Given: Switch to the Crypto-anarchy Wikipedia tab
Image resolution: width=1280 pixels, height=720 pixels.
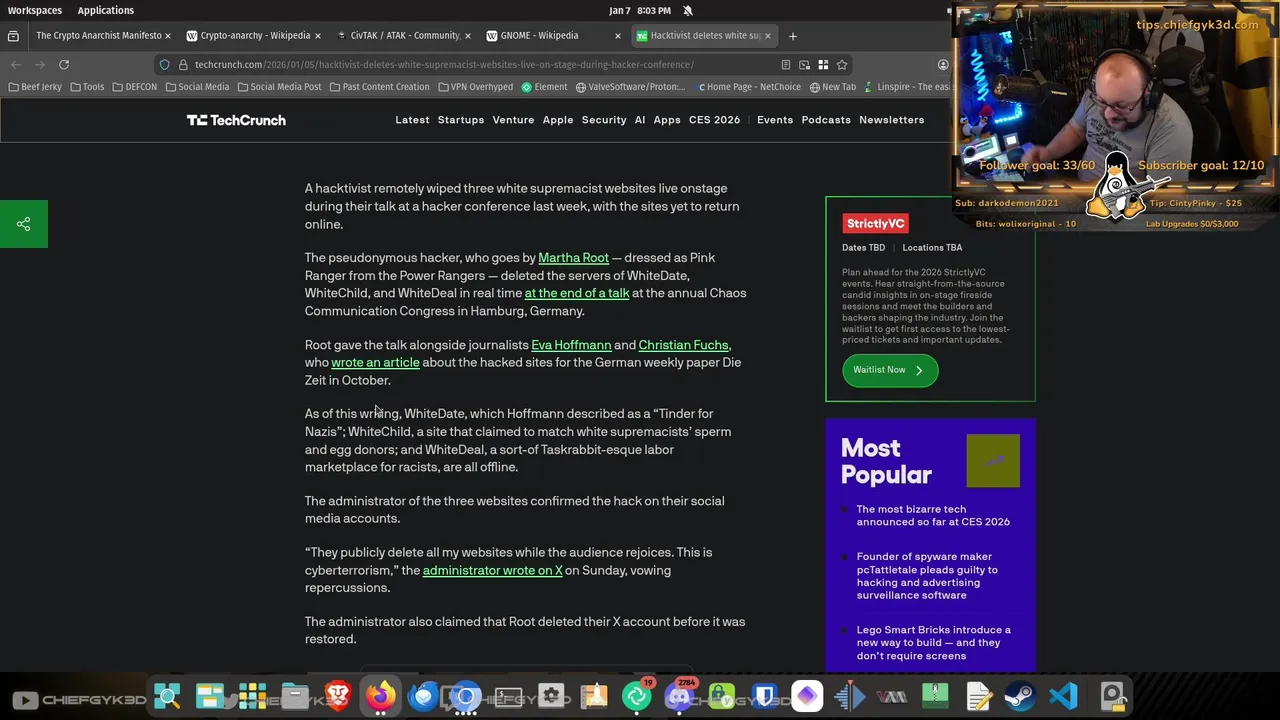Looking at the screenshot, I should click(x=254, y=36).
